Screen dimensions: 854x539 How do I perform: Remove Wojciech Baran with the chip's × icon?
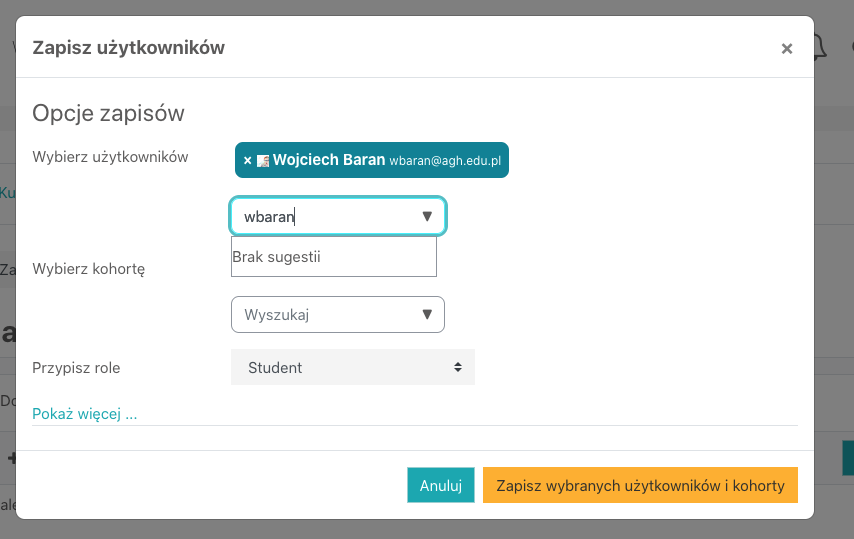pos(247,160)
